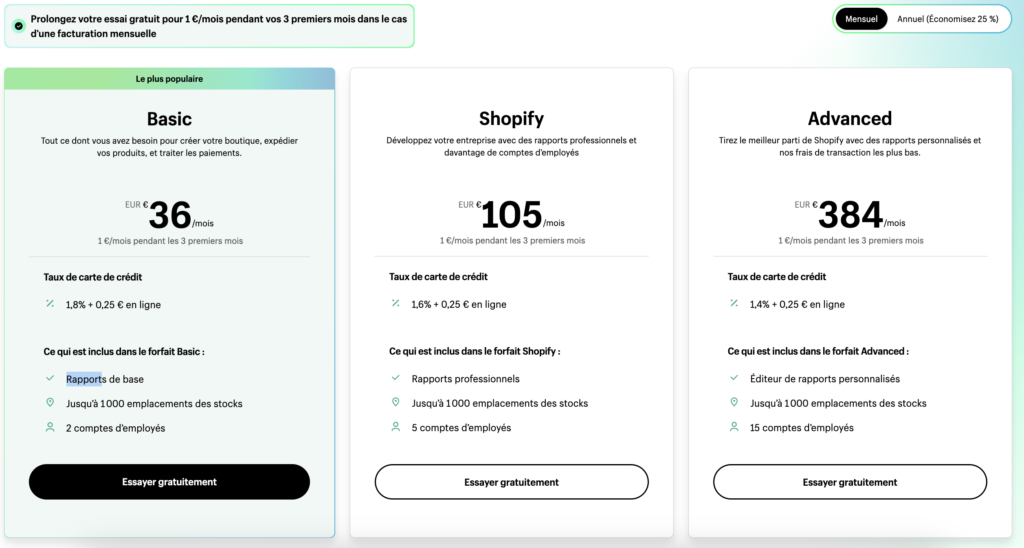Click the percent icon under the Shopify plan
Image resolution: width=1024 pixels, height=548 pixels.
[x=396, y=303]
